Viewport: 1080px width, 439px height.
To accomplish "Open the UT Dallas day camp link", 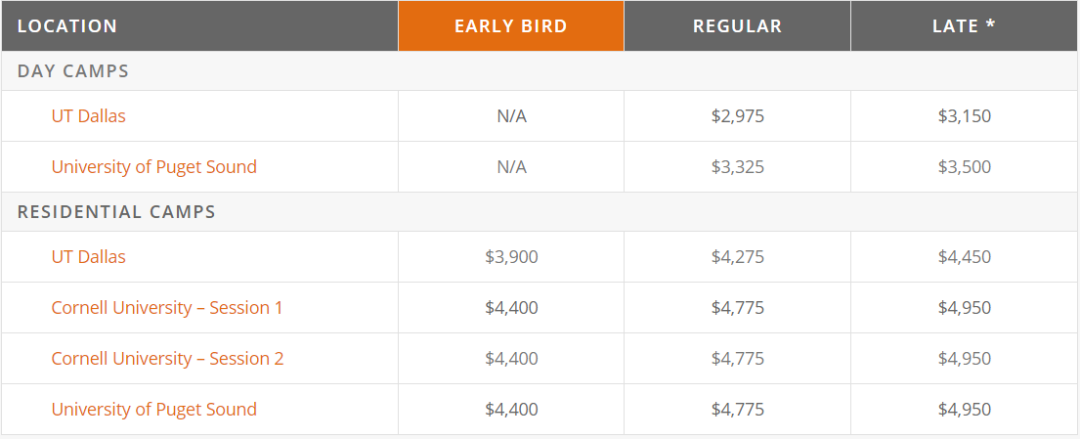I will [x=88, y=116].
